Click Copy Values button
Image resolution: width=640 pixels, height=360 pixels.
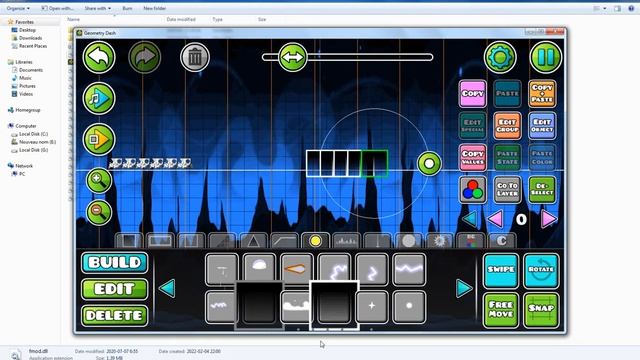pos(473,158)
